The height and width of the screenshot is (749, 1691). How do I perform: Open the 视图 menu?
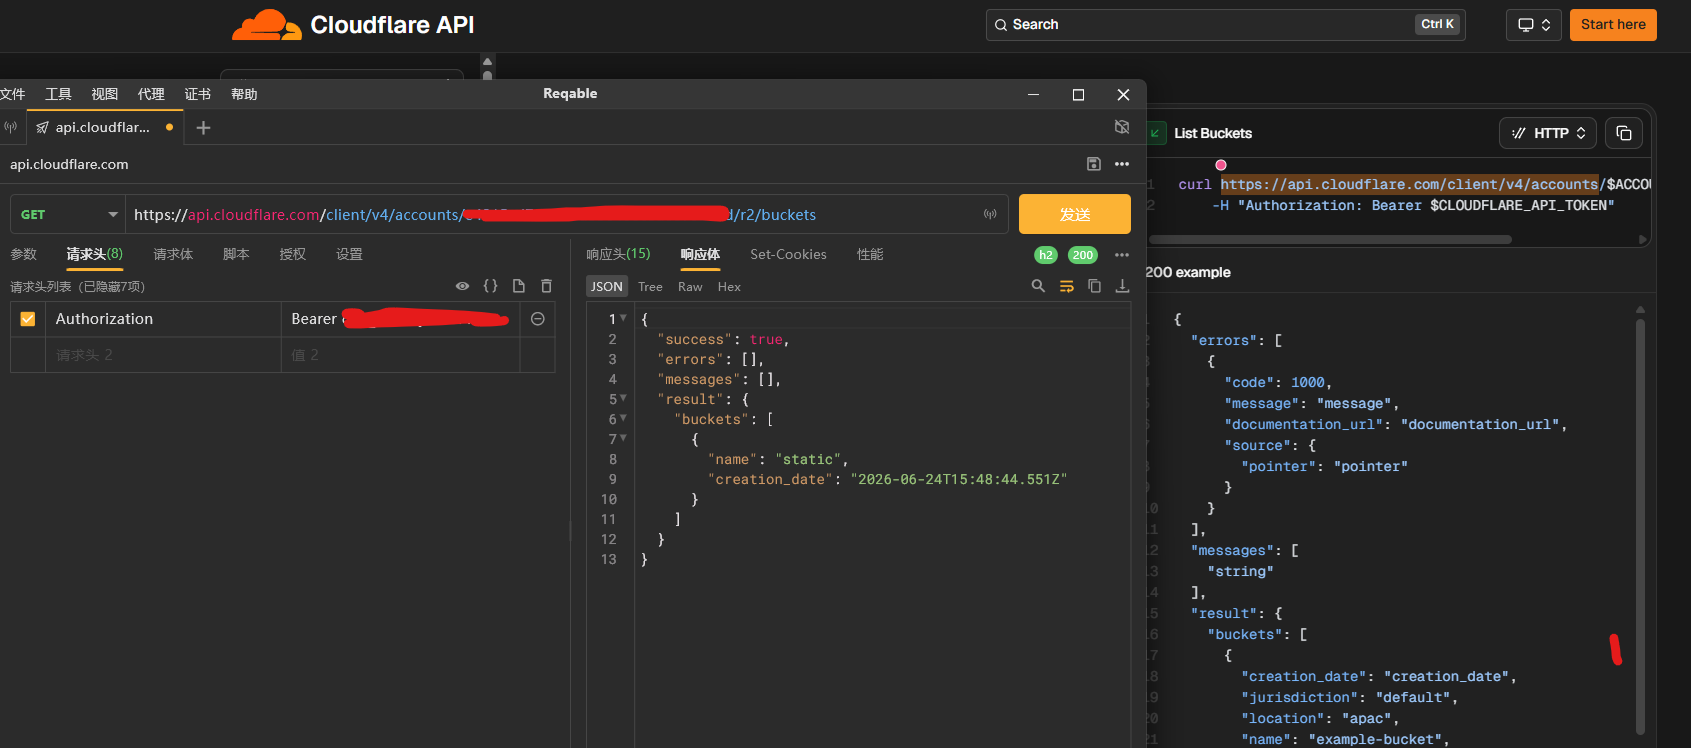[105, 94]
